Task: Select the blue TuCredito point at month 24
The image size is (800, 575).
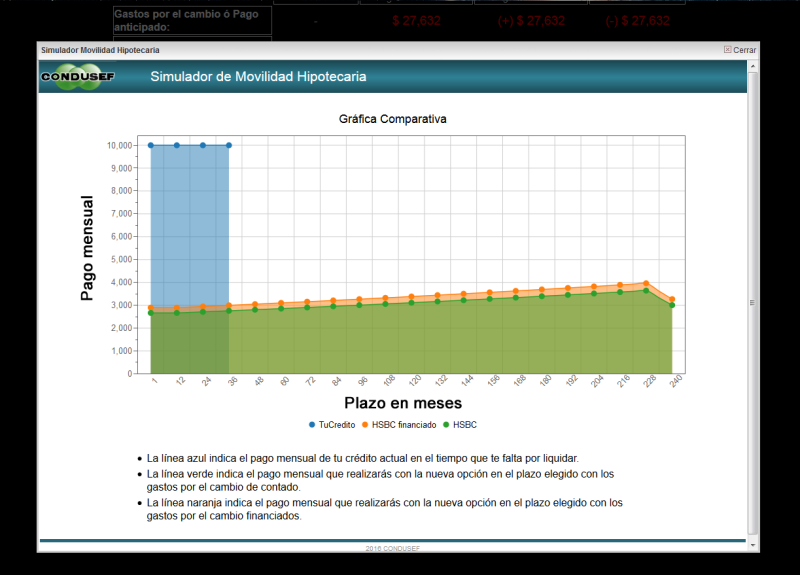Action: (203, 145)
